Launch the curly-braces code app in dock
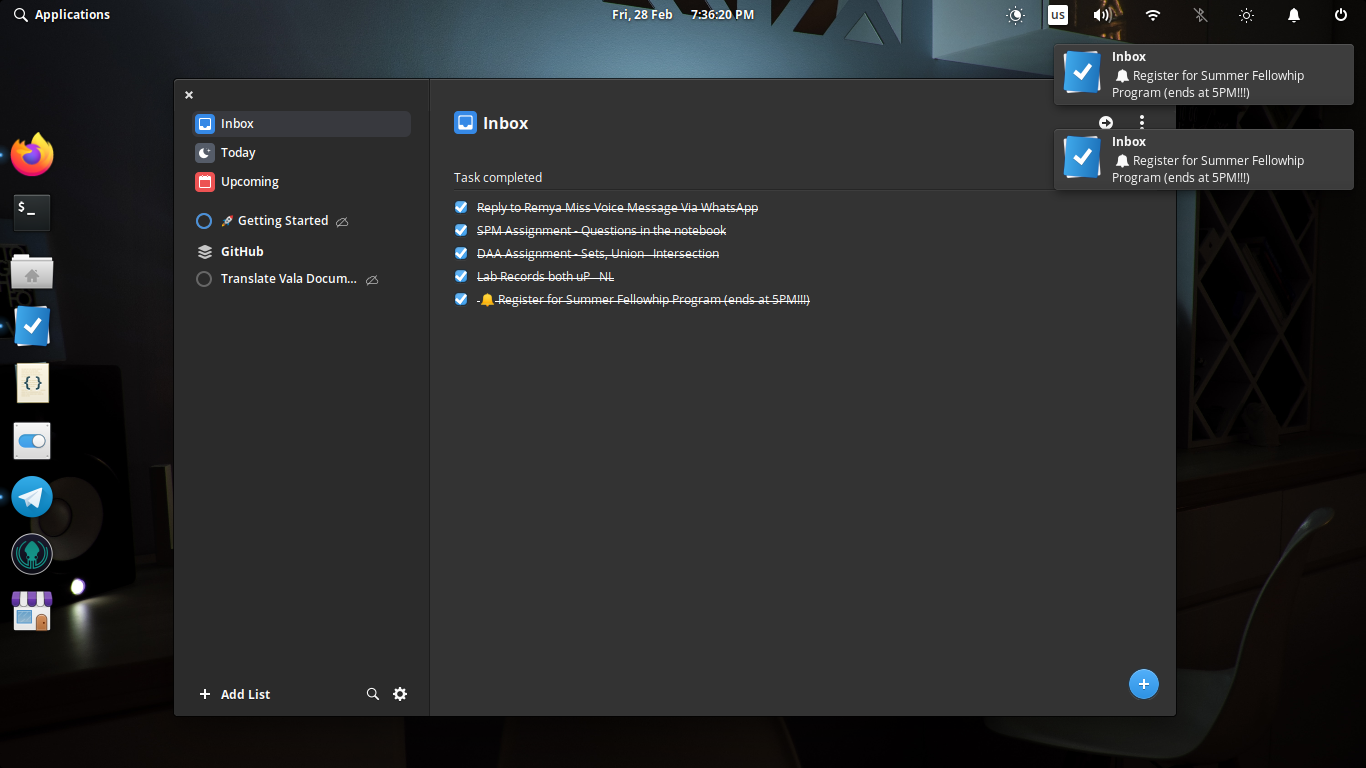 click(x=32, y=383)
